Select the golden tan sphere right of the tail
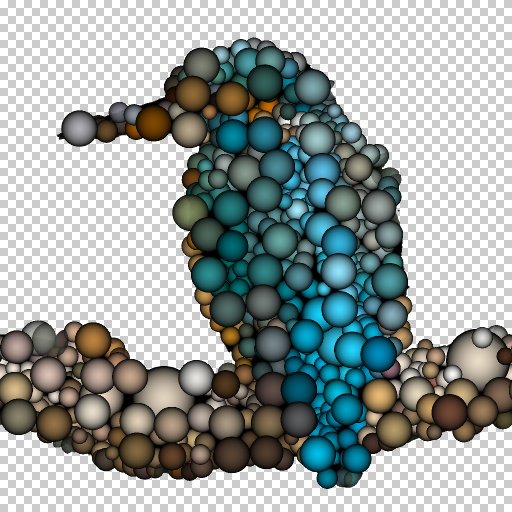512x512 pixels. click(x=379, y=396)
